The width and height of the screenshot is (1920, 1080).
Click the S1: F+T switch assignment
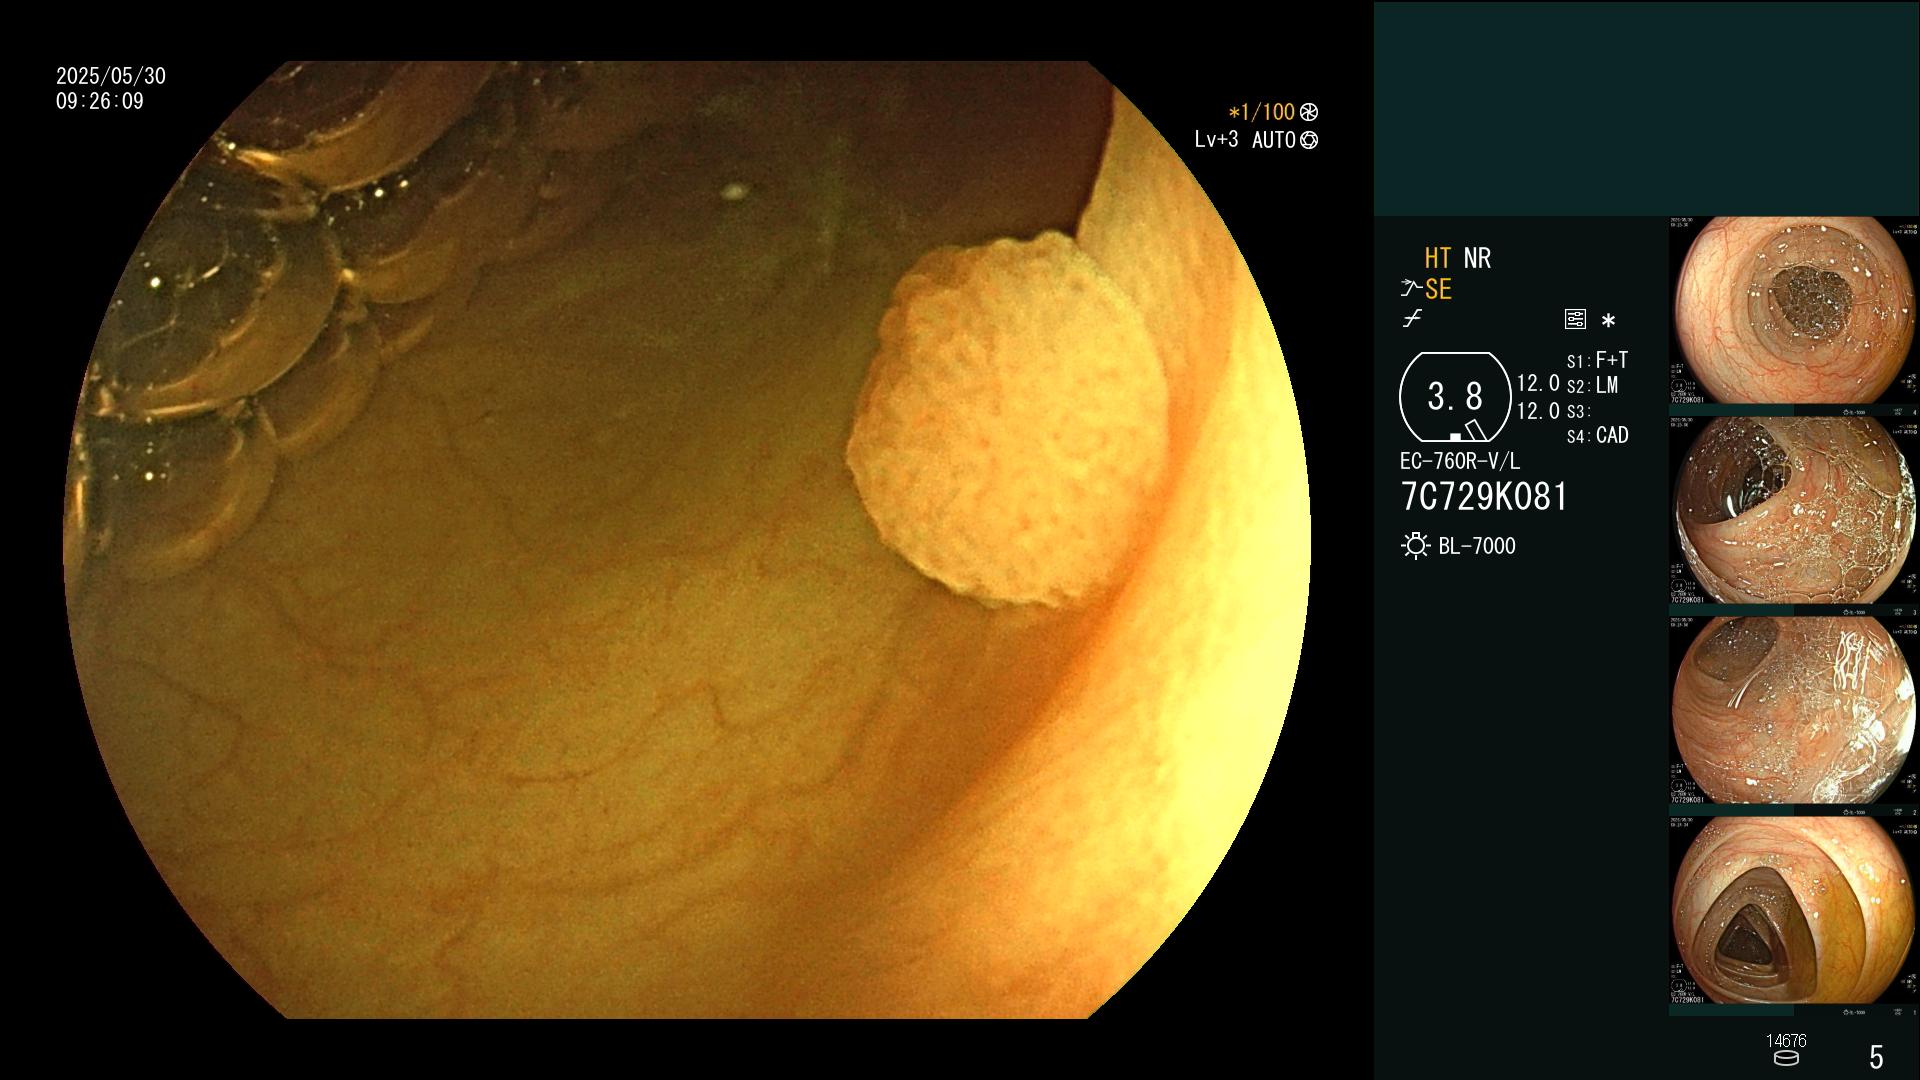tap(1597, 360)
